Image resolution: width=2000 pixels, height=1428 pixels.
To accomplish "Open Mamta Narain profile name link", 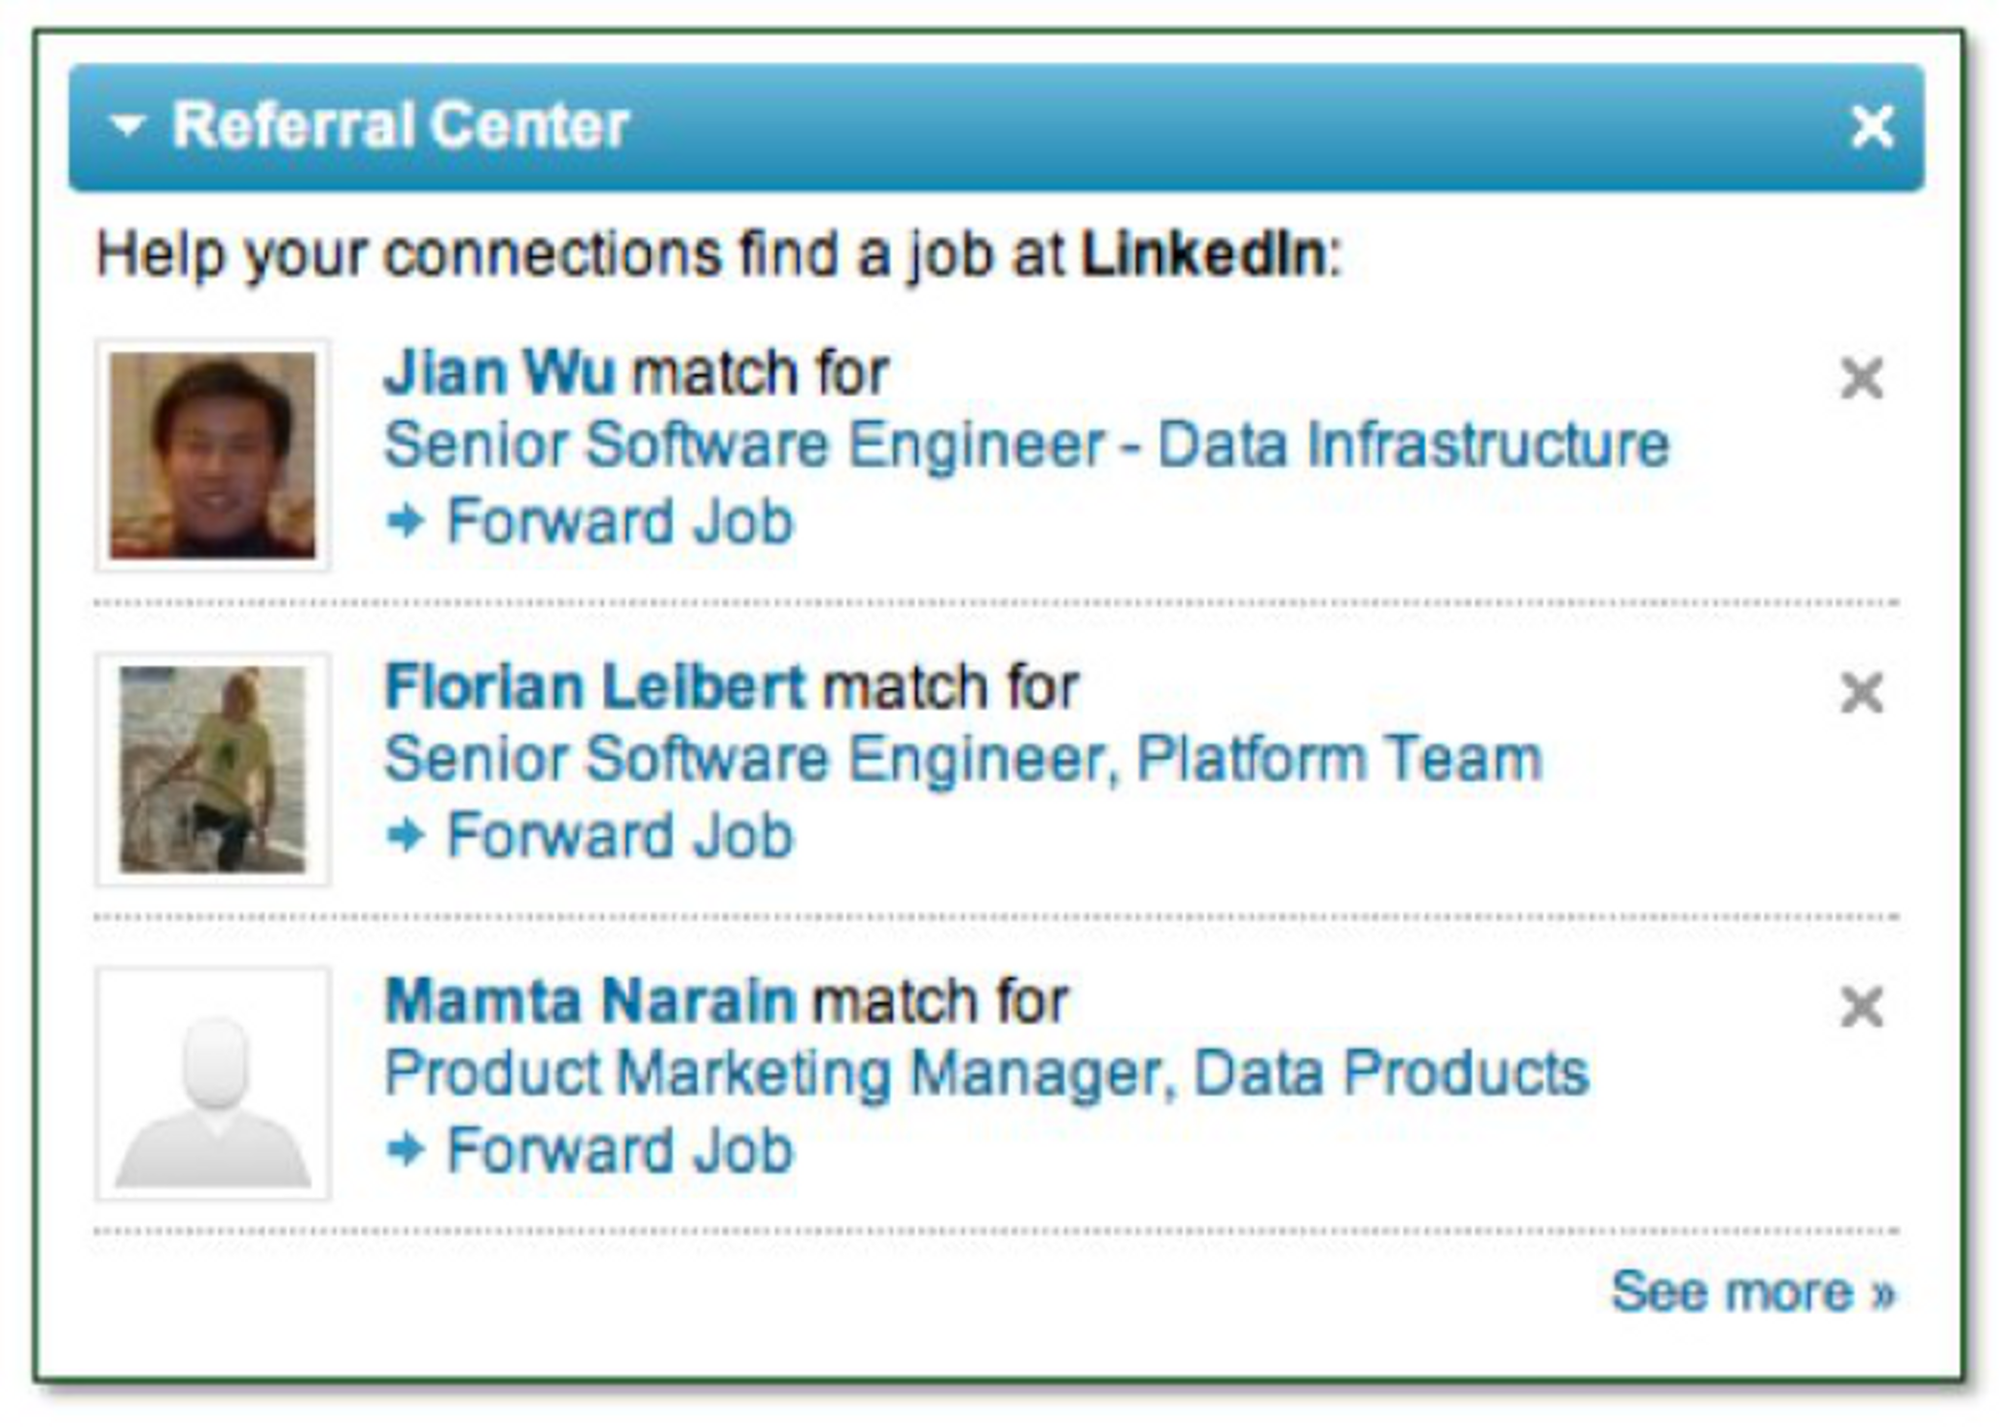I will pos(590,1001).
